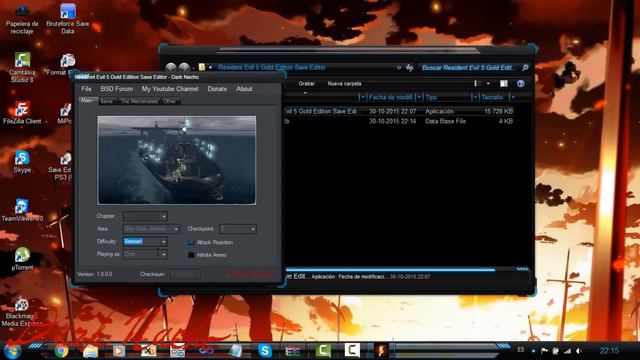Click the volume speaker tray icon
The height and width of the screenshot is (360, 640).
(x=579, y=351)
